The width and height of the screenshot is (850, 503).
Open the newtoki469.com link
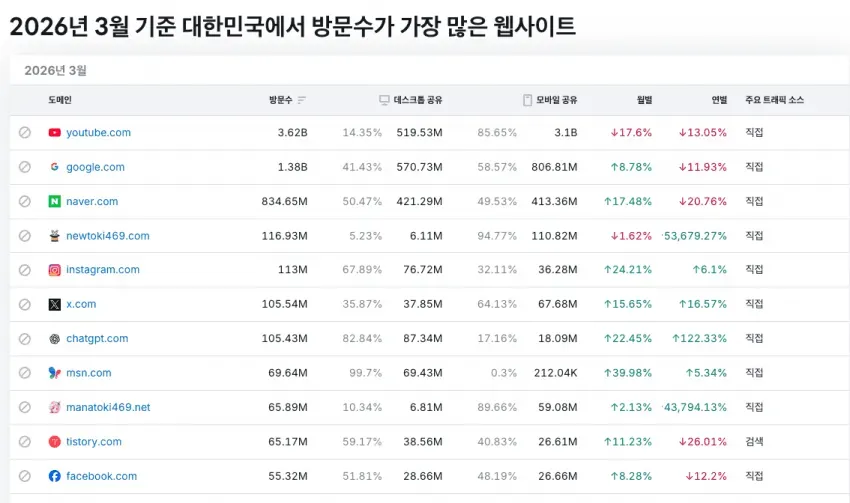point(108,236)
